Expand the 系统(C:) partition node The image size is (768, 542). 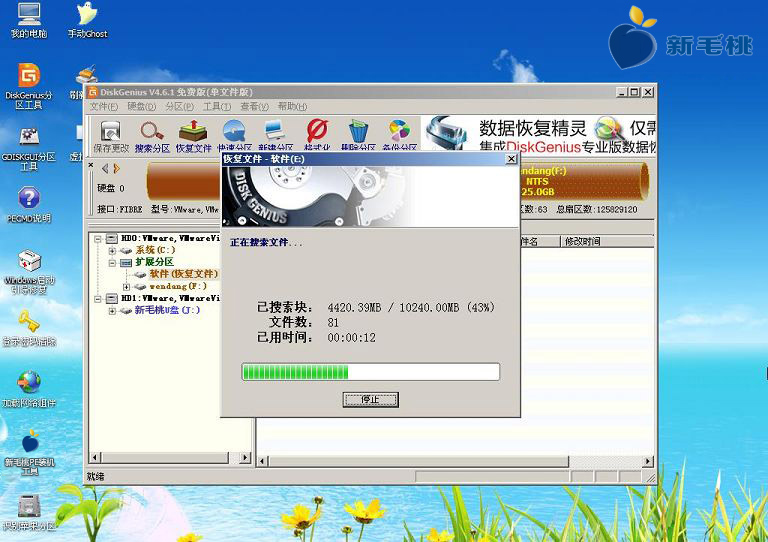click(112, 251)
